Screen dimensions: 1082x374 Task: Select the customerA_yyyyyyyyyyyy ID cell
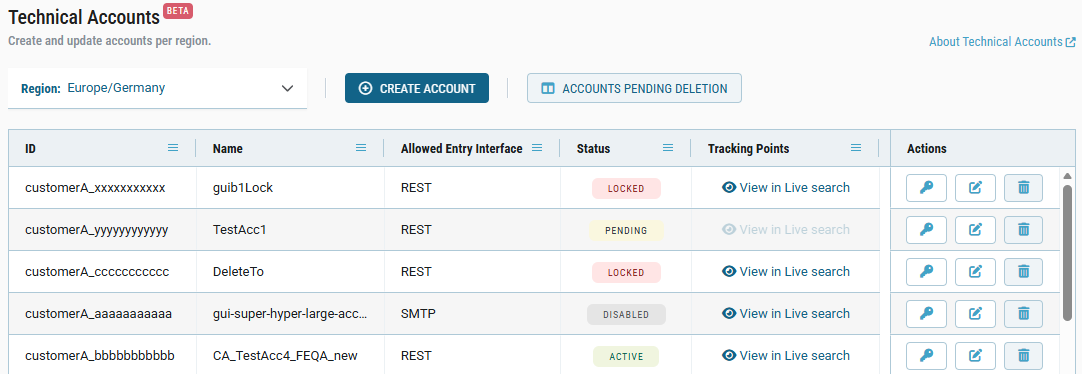102,230
